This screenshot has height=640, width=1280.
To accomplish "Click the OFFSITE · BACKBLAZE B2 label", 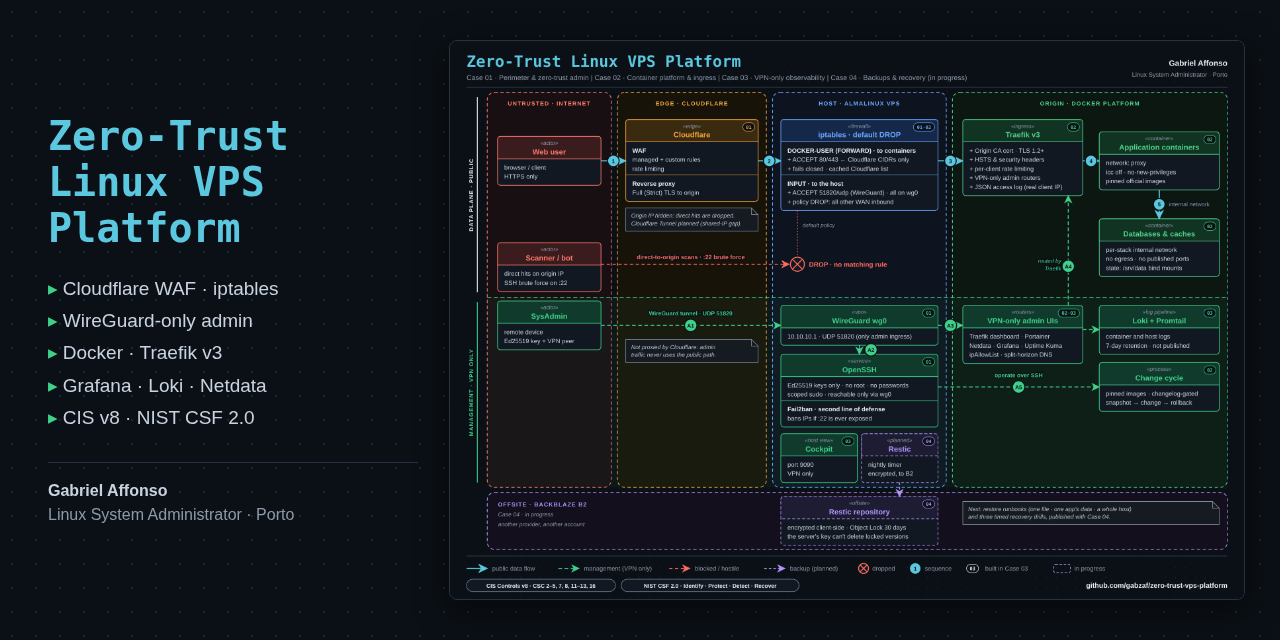I will (x=542, y=504).
